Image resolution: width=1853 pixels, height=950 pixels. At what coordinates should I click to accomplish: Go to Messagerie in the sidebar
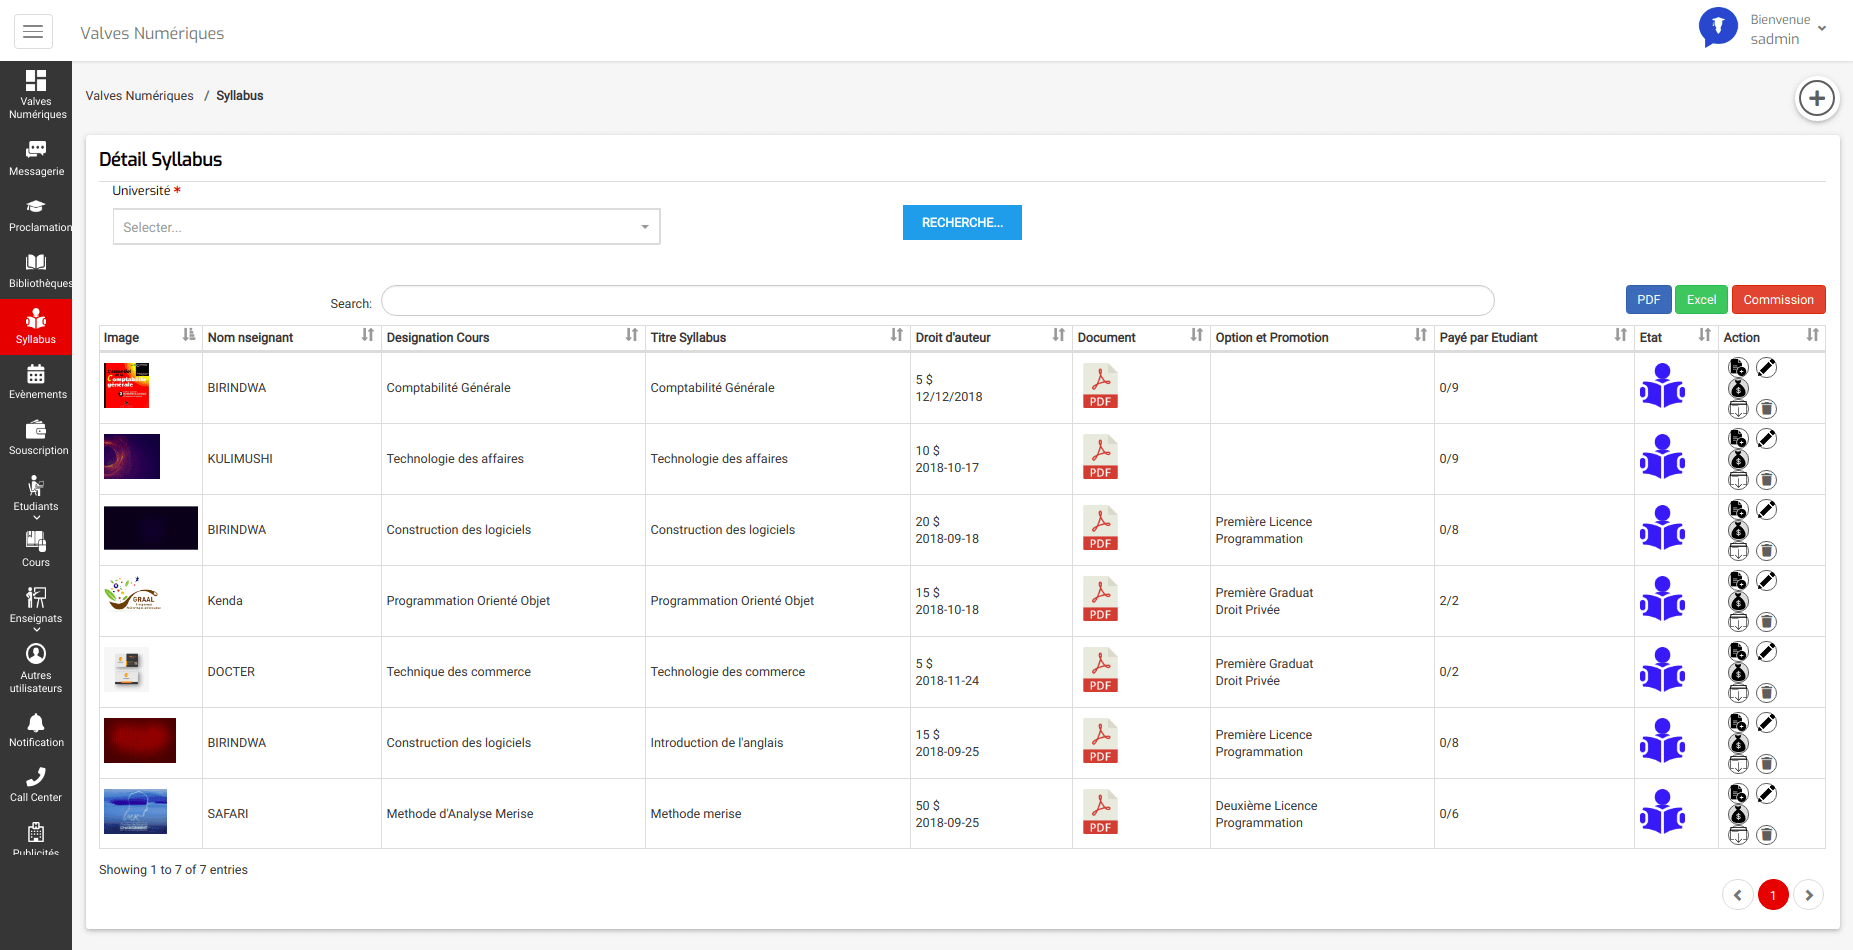pos(36,158)
